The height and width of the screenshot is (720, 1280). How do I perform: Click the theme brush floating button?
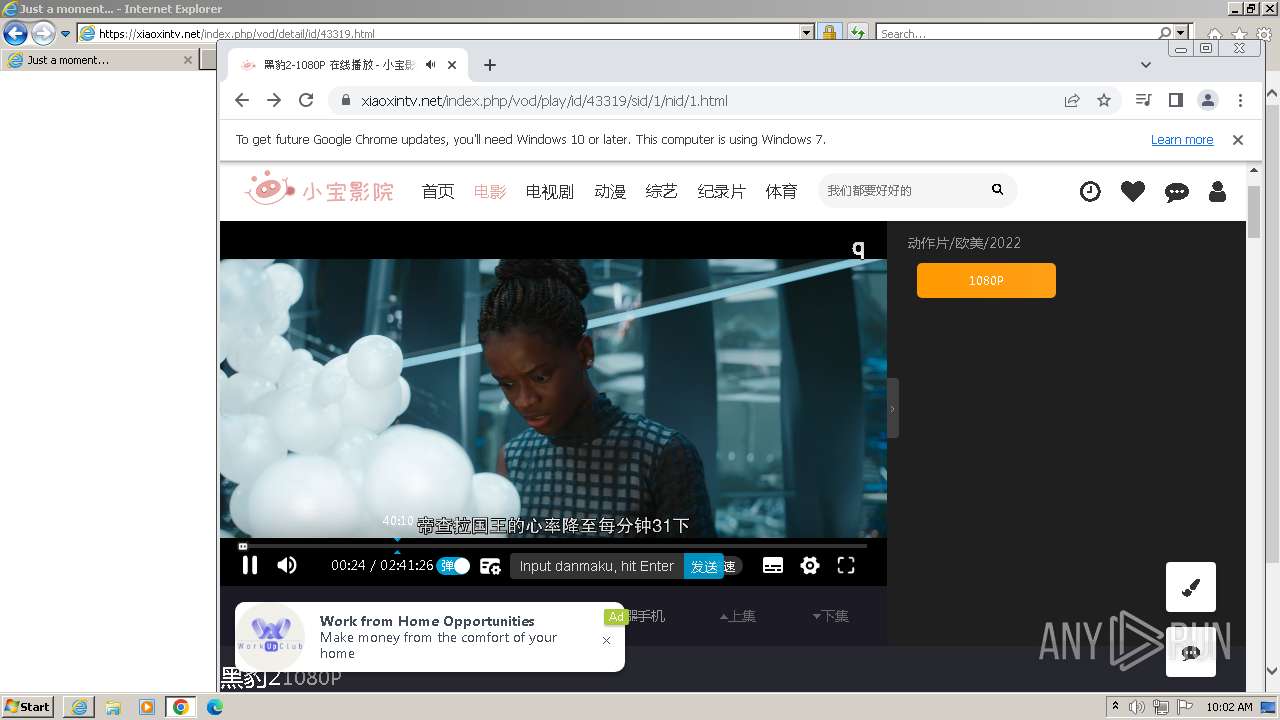(x=1191, y=587)
